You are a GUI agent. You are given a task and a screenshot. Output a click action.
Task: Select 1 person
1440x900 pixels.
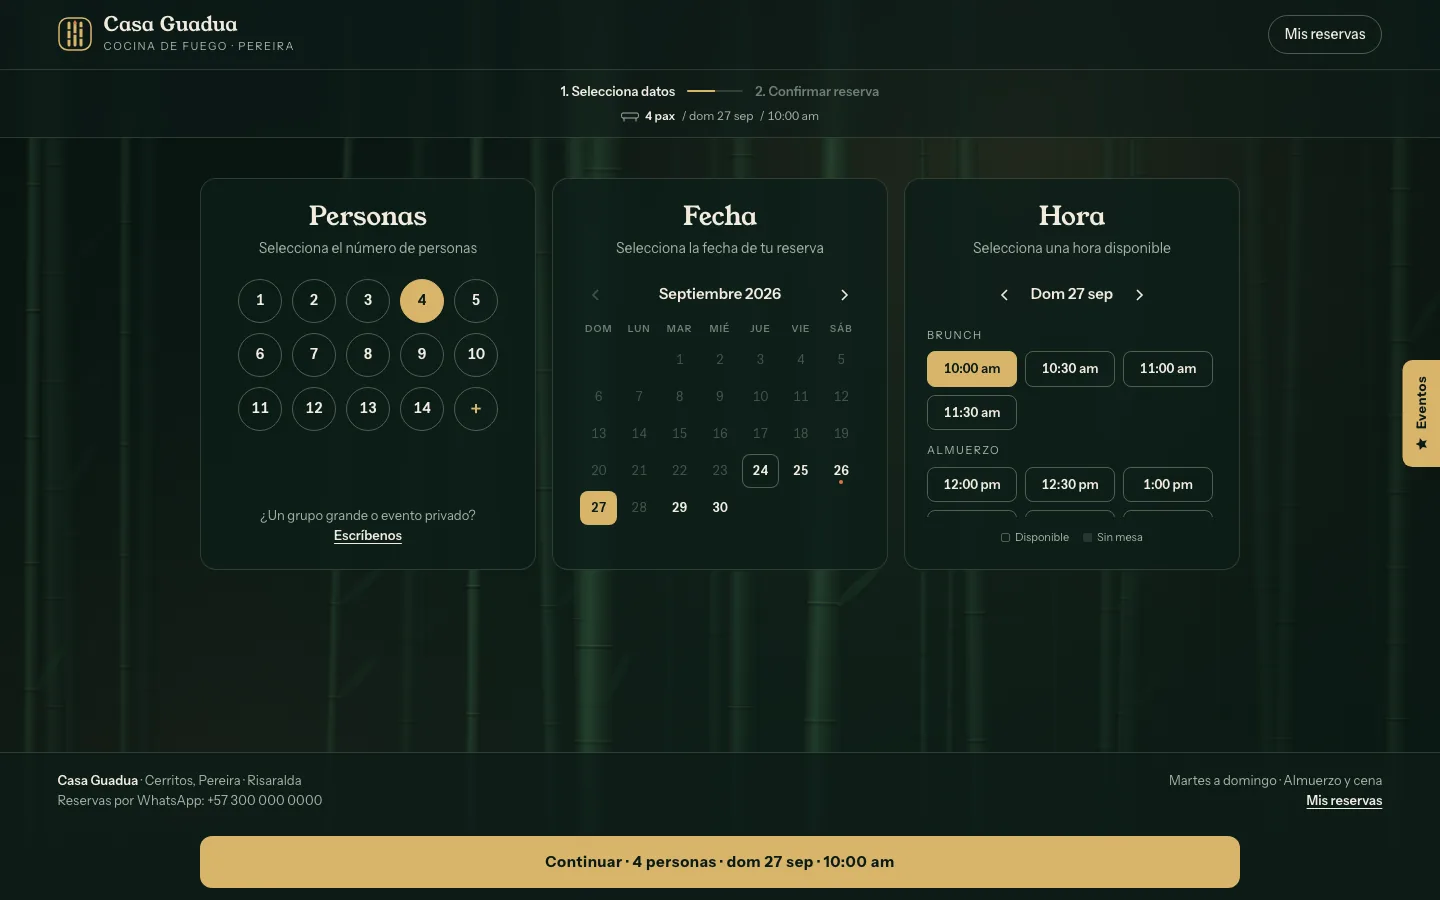click(260, 300)
